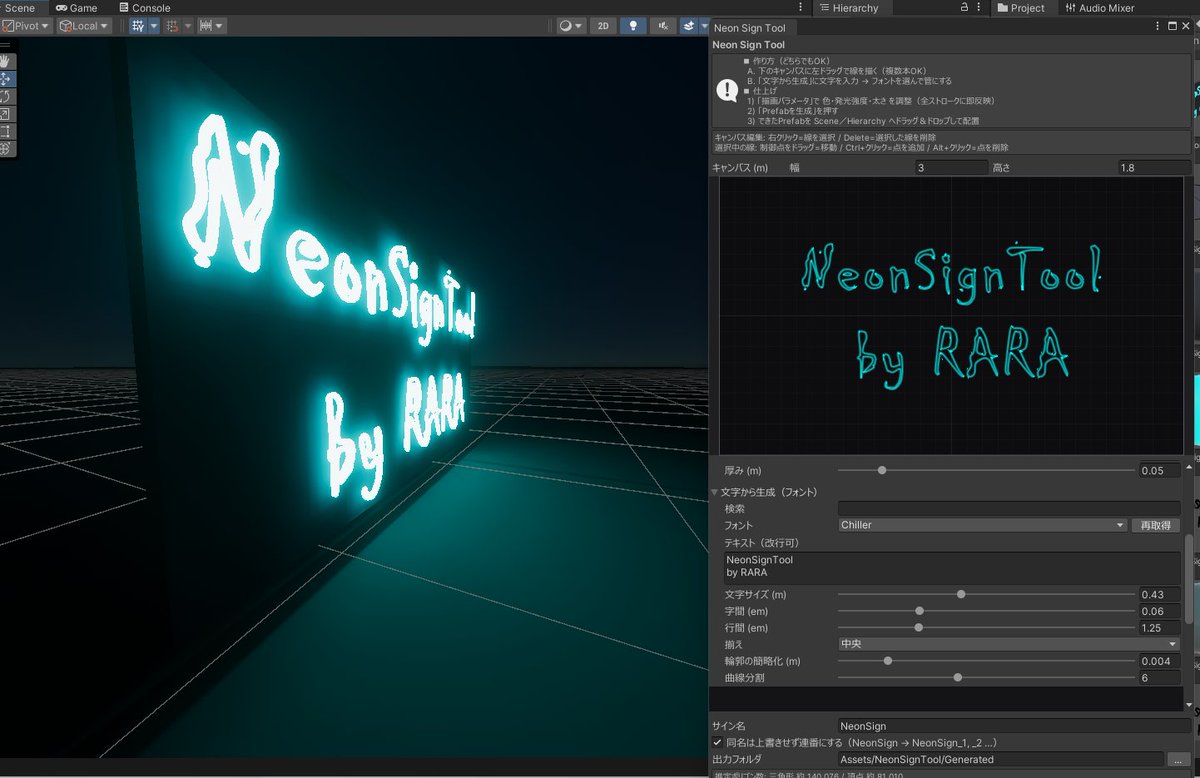Screen dimensions: 1200x778
Task: Toggle scene audio mute icon
Action: coord(661,26)
